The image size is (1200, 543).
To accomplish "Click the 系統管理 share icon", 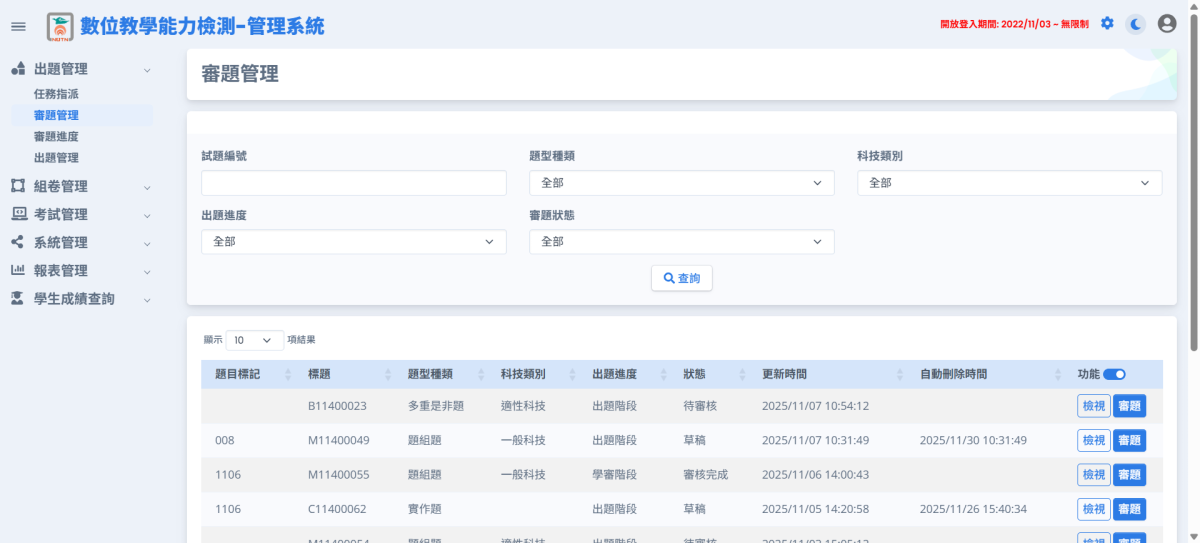I will pos(18,242).
